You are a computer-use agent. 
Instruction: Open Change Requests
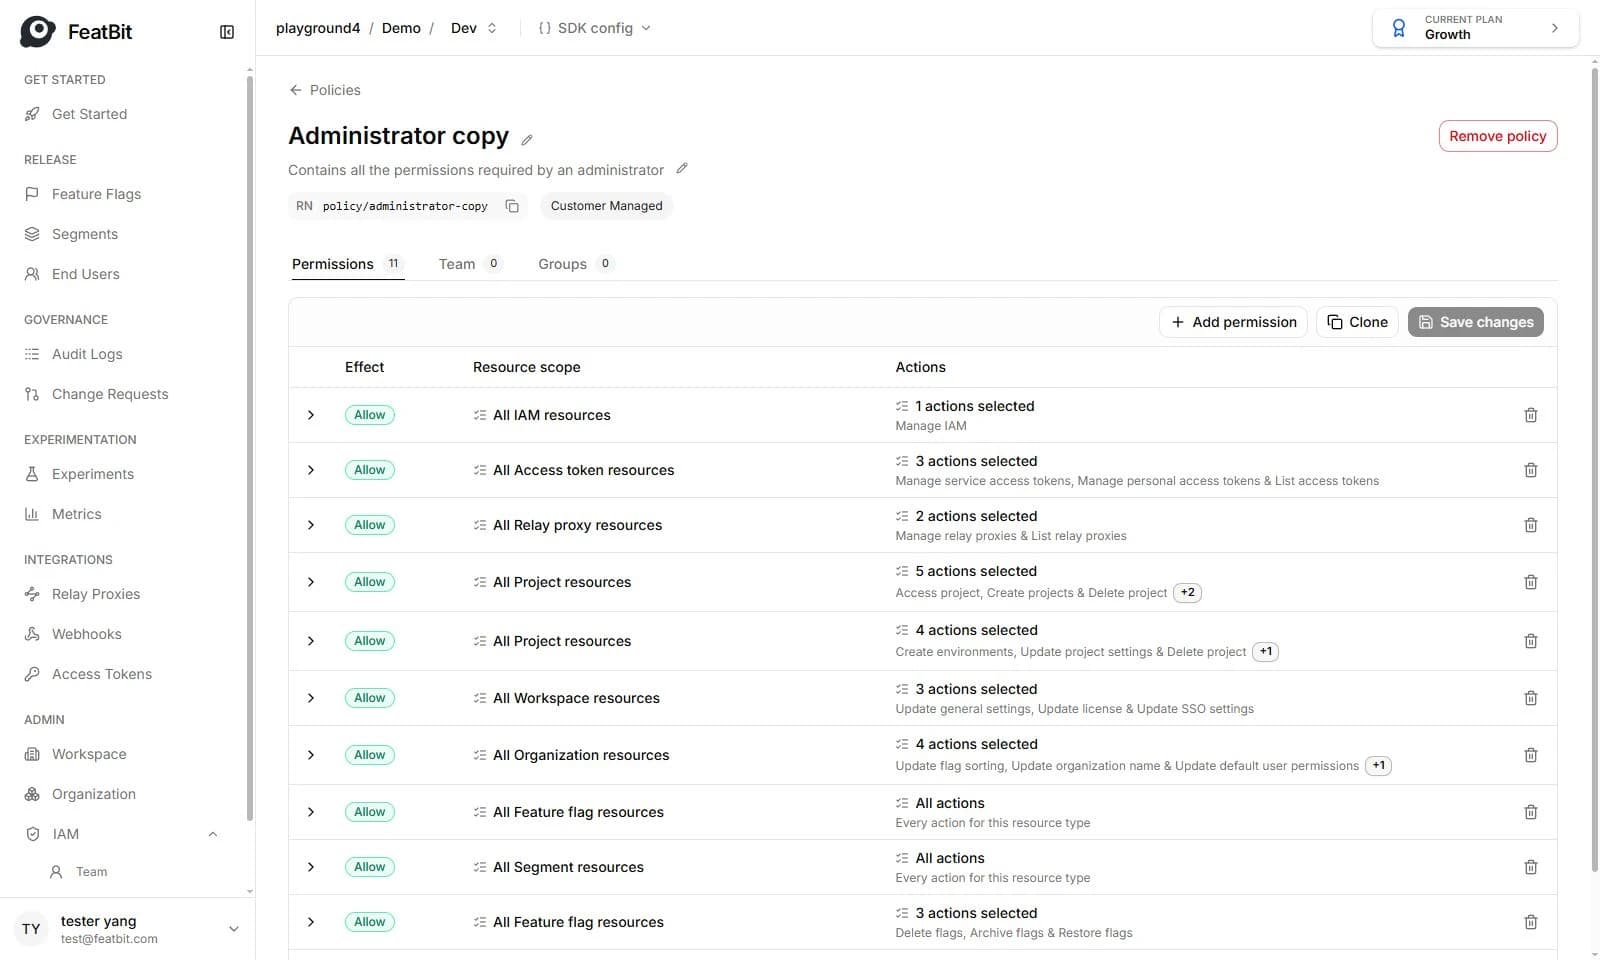point(110,394)
